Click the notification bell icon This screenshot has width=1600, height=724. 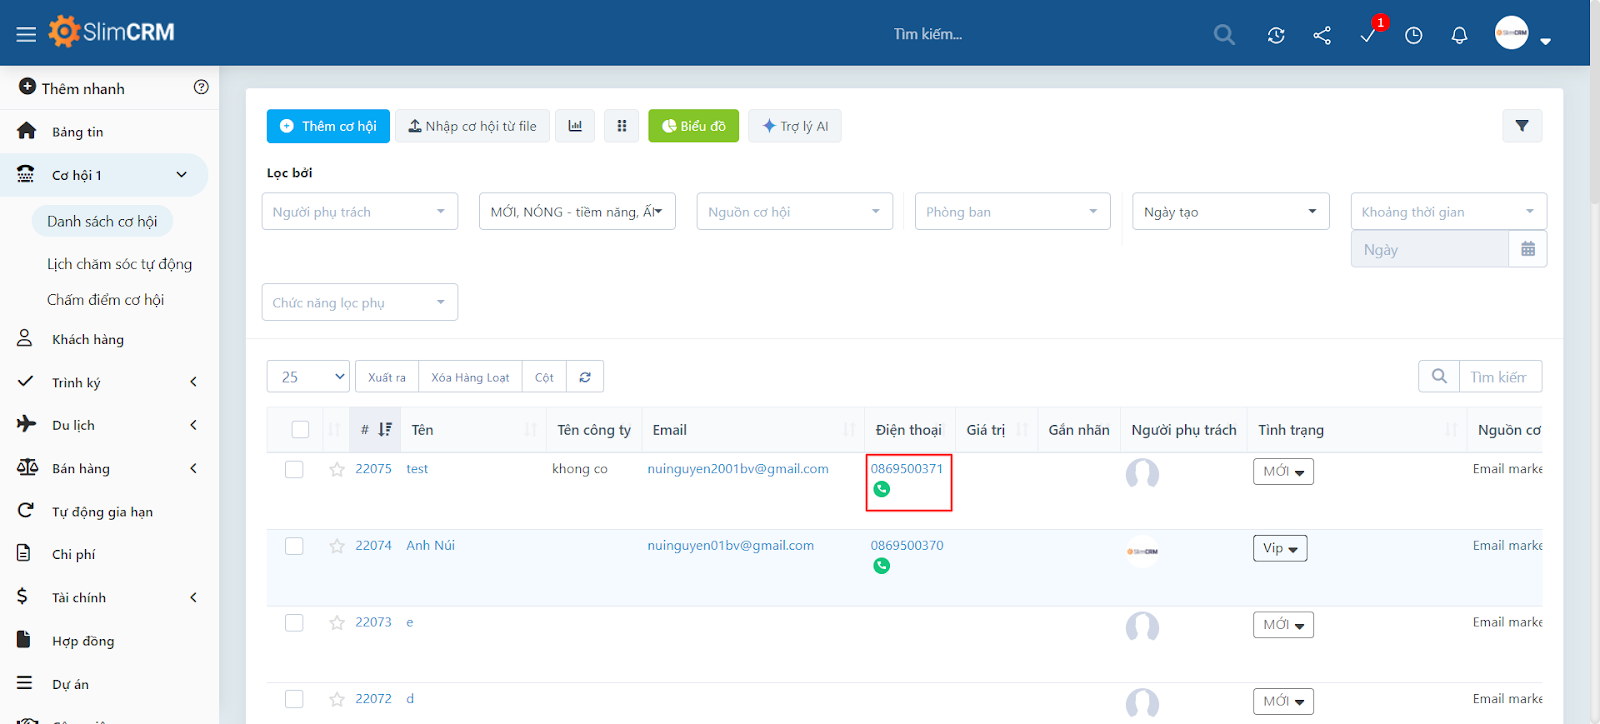[x=1459, y=36]
